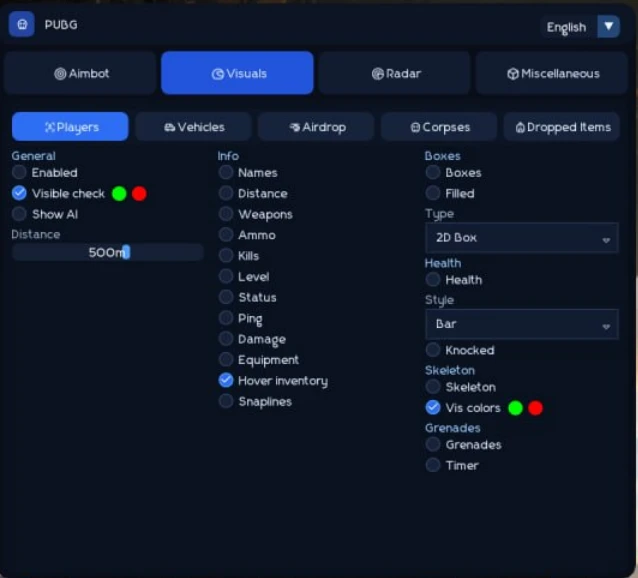Toggle the Distance checkbox under Info

(226, 193)
